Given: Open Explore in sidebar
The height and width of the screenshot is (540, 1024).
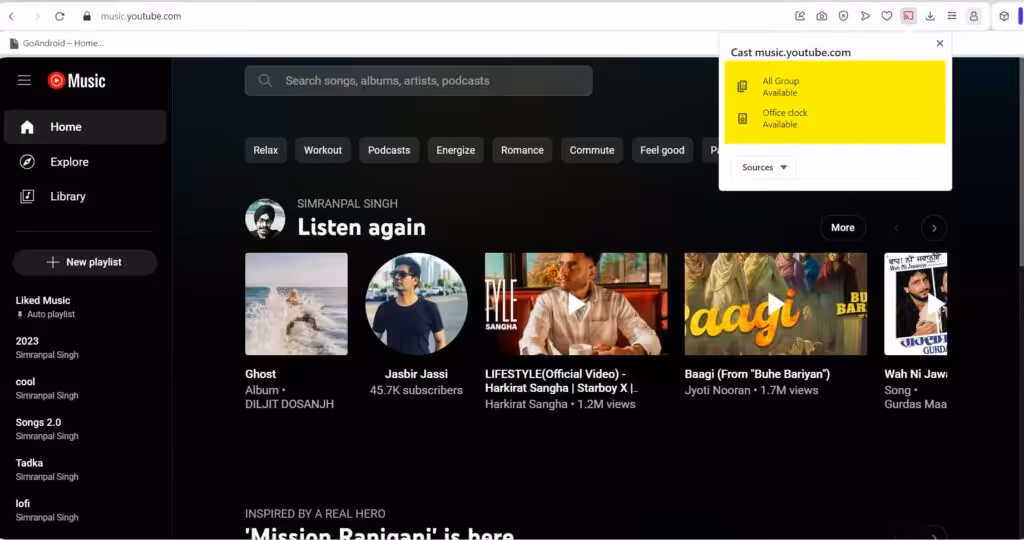Looking at the screenshot, I should click(85, 161).
